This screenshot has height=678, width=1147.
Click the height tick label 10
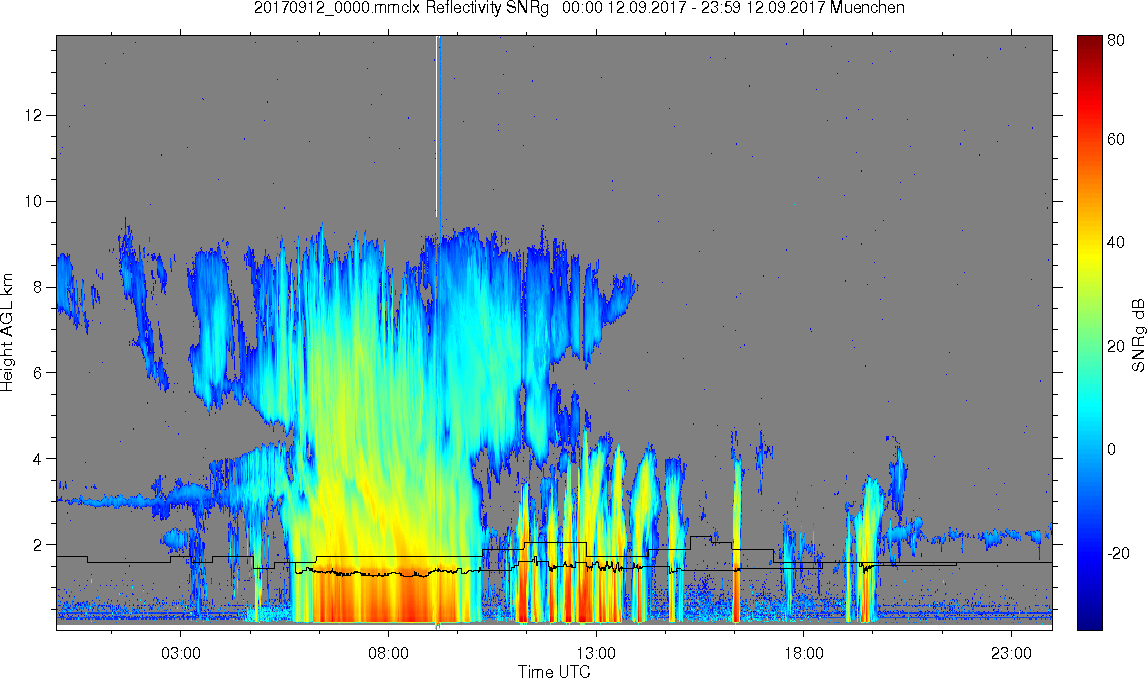[x=35, y=201]
